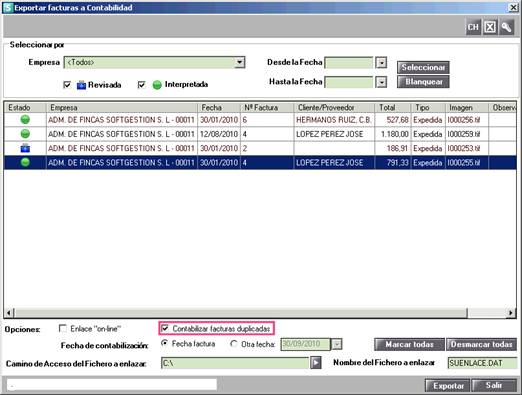Sort by the Fecha column header

click(x=219, y=108)
